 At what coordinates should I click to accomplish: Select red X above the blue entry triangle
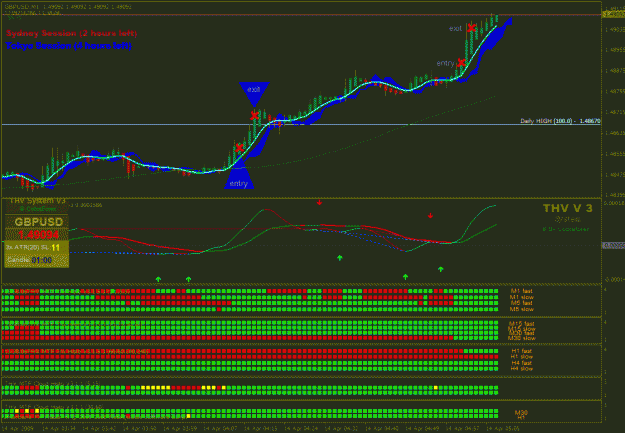coord(239,148)
